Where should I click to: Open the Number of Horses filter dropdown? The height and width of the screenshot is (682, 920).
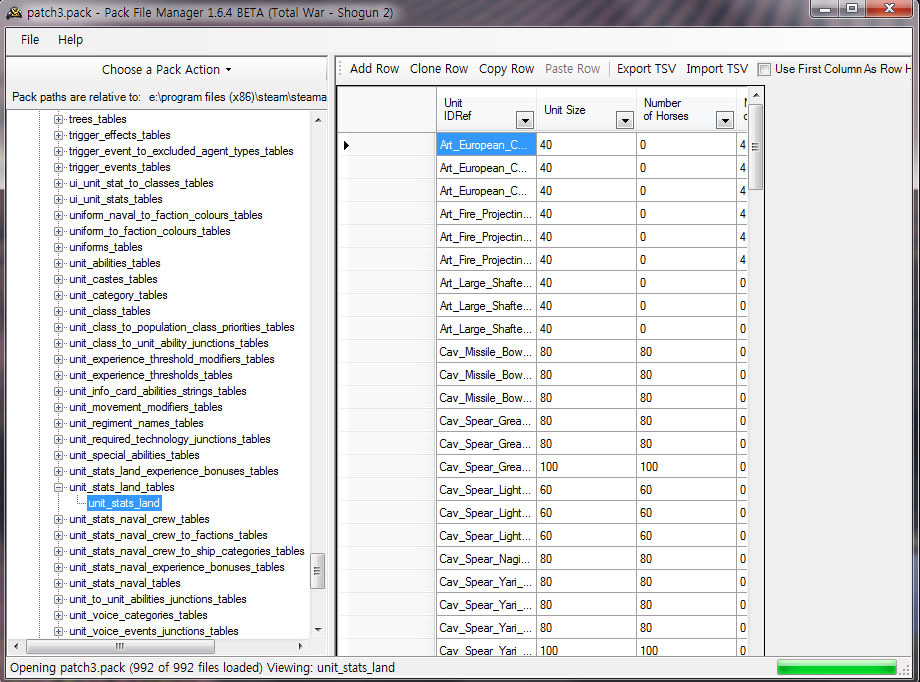coord(725,120)
